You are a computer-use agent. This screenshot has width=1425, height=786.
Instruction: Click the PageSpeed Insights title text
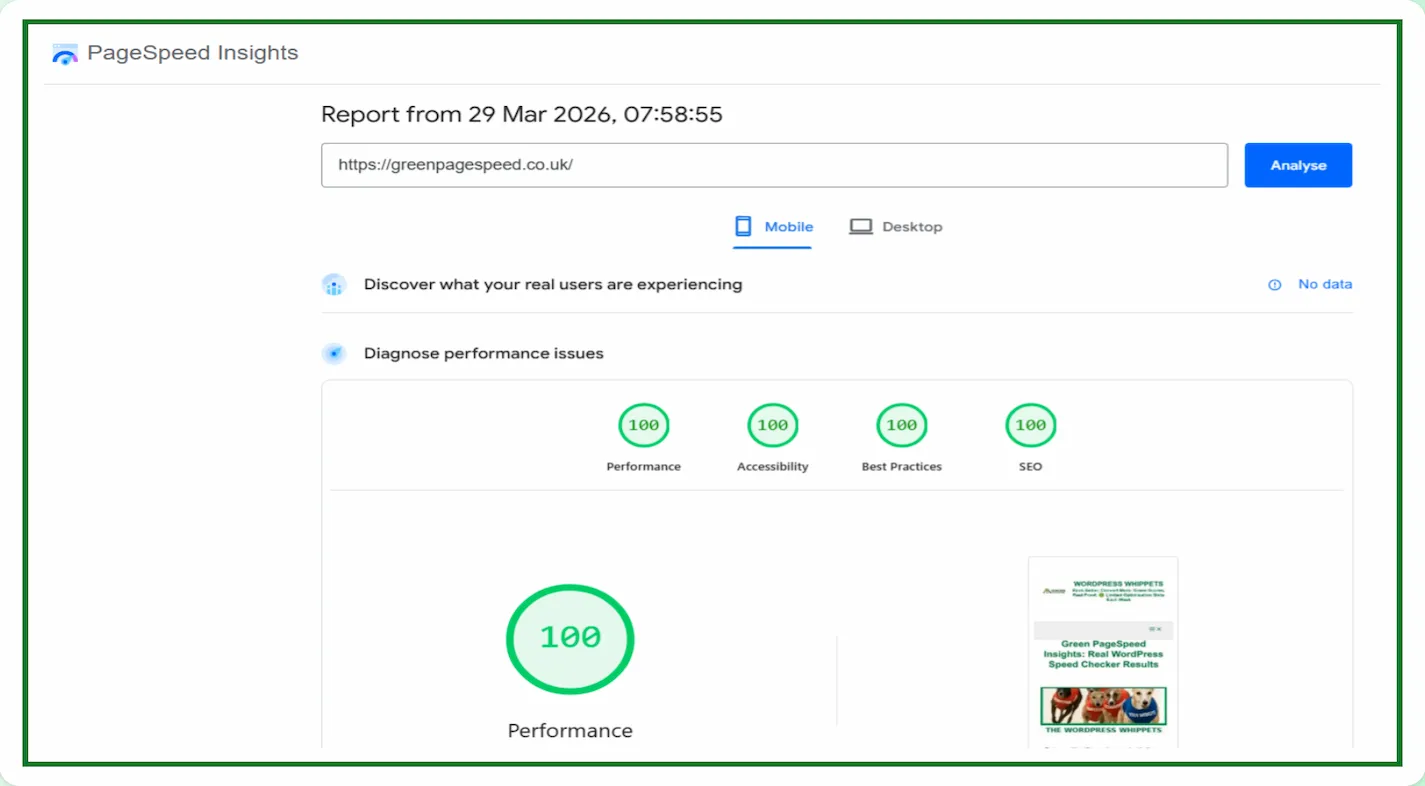[192, 53]
